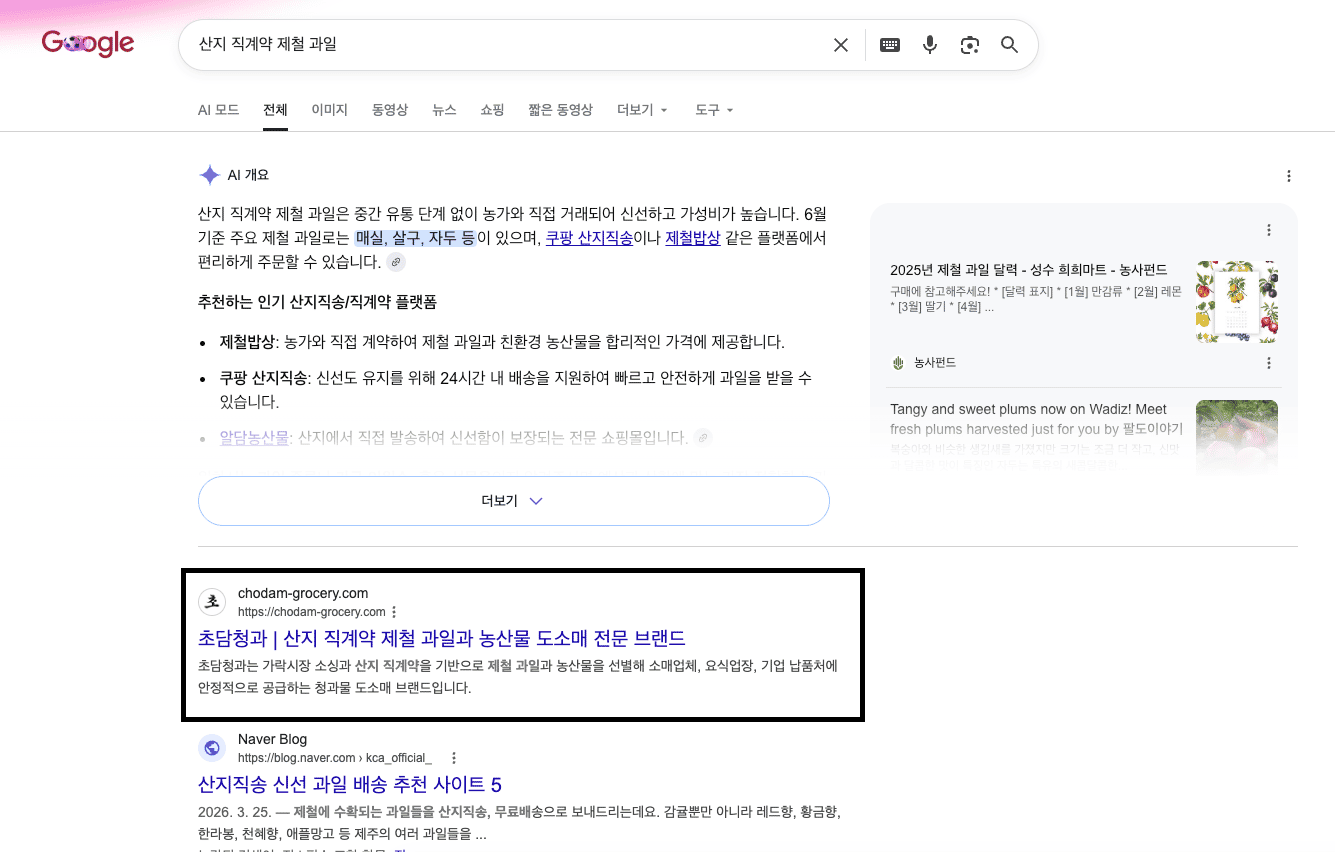
Task: Follow the 제철밥상 link in overview
Action: (693, 238)
